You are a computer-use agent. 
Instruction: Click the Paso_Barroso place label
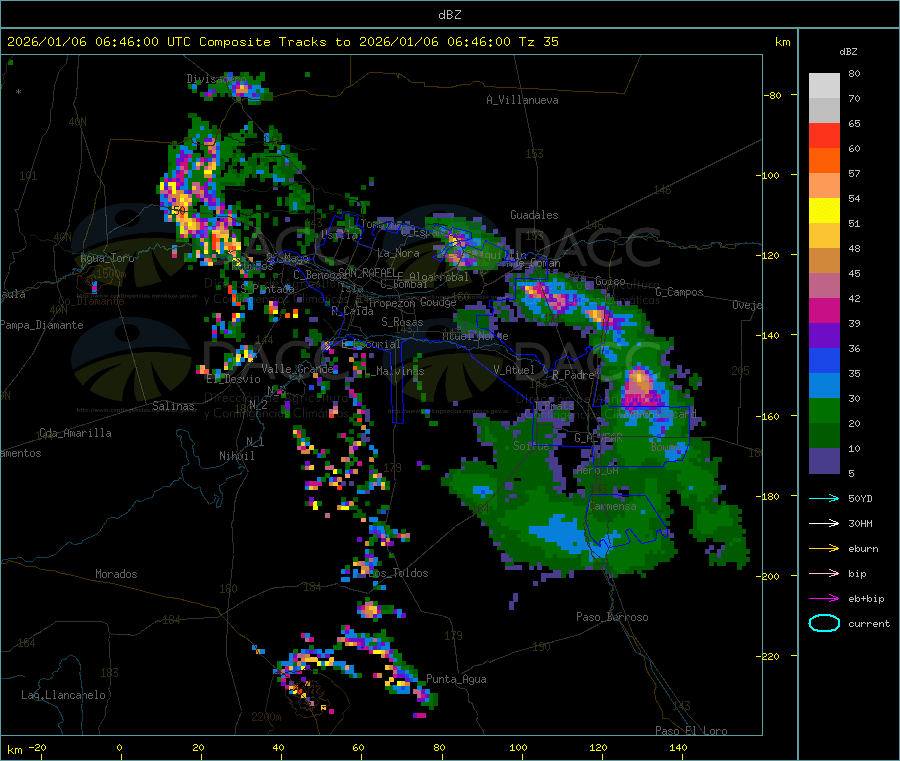[x=612, y=617]
